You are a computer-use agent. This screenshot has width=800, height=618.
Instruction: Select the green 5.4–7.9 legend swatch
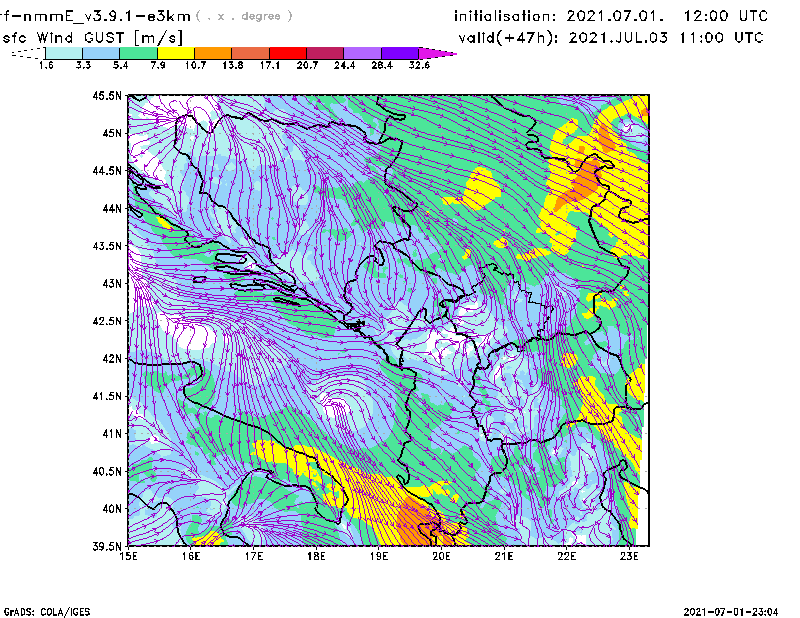click(138, 53)
